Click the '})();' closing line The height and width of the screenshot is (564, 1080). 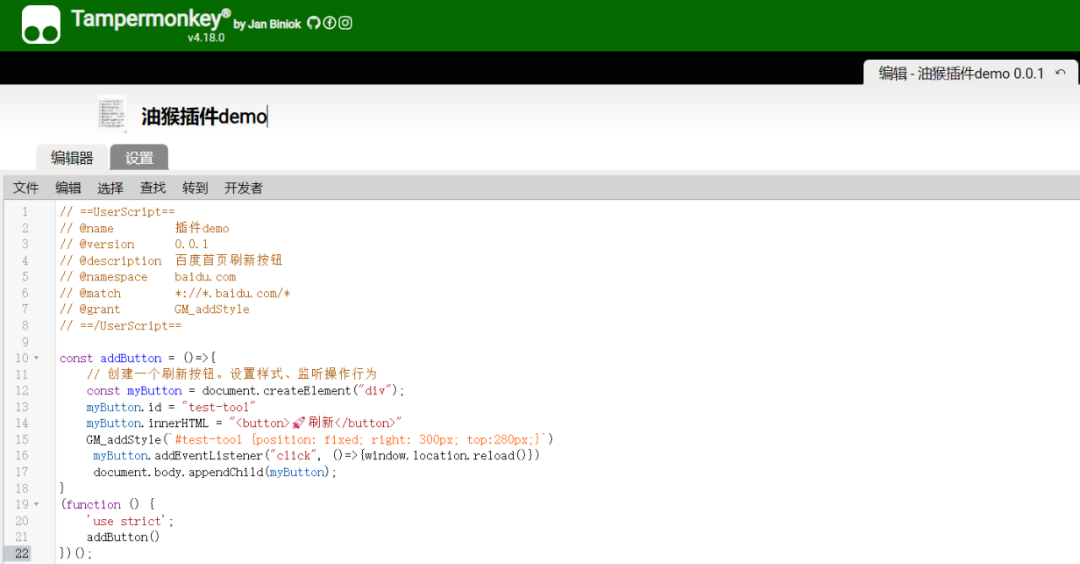pos(76,554)
